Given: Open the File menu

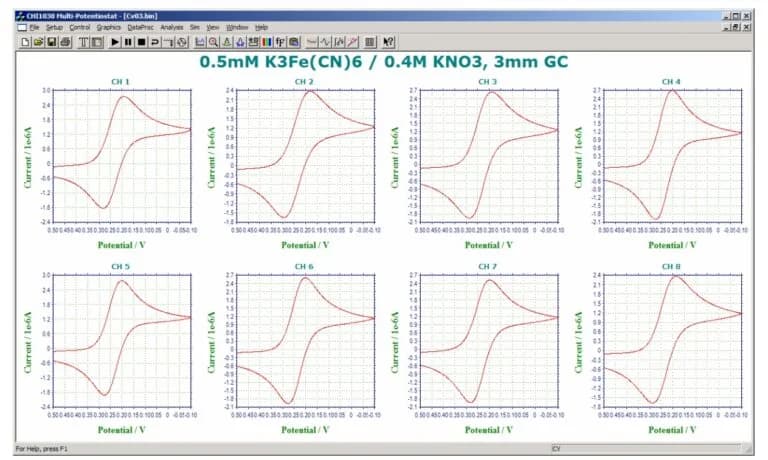Looking at the screenshot, I should (34, 27).
